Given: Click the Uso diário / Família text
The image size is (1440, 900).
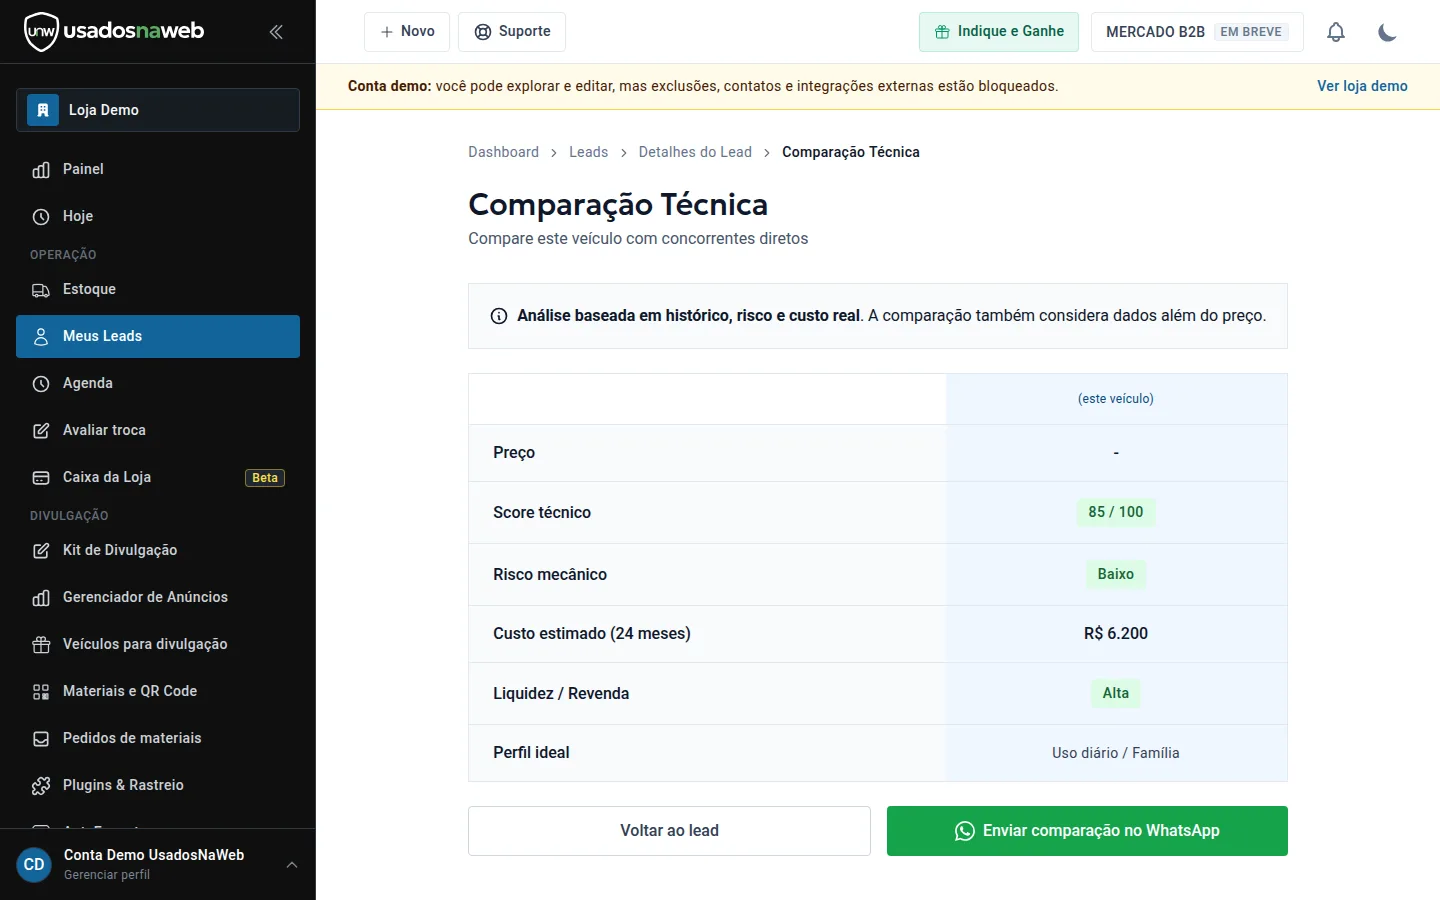Looking at the screenshot, I should click(x=1116, y=753).
